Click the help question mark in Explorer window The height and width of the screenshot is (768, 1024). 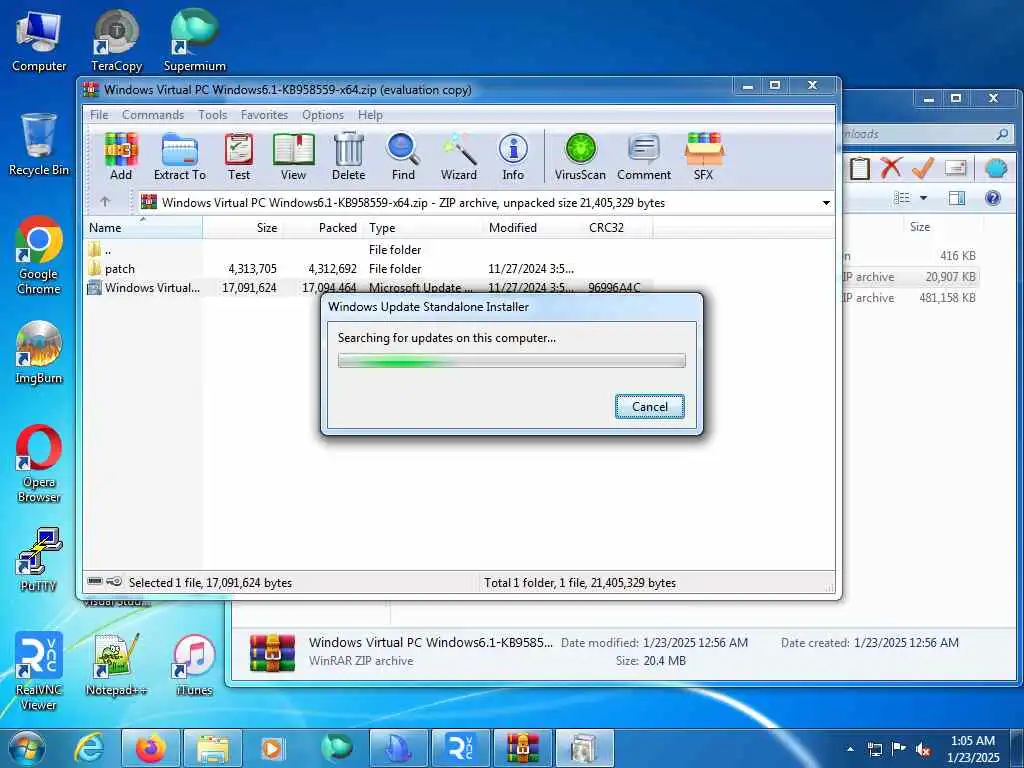(993, 197)
